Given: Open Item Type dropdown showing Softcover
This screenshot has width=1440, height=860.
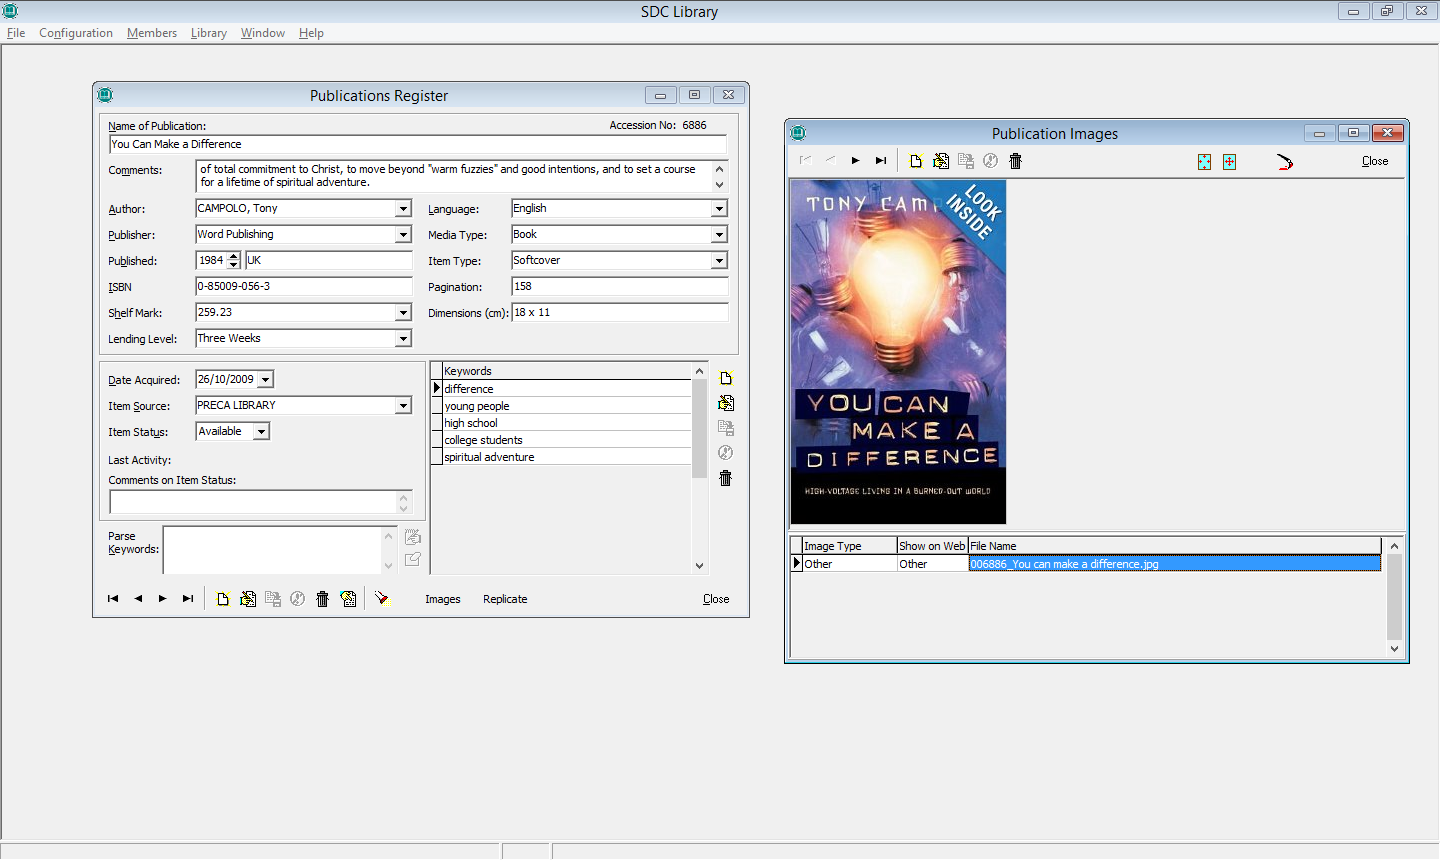Looking at the screenshot, I should pyautogui.click(x=719, y=261).
